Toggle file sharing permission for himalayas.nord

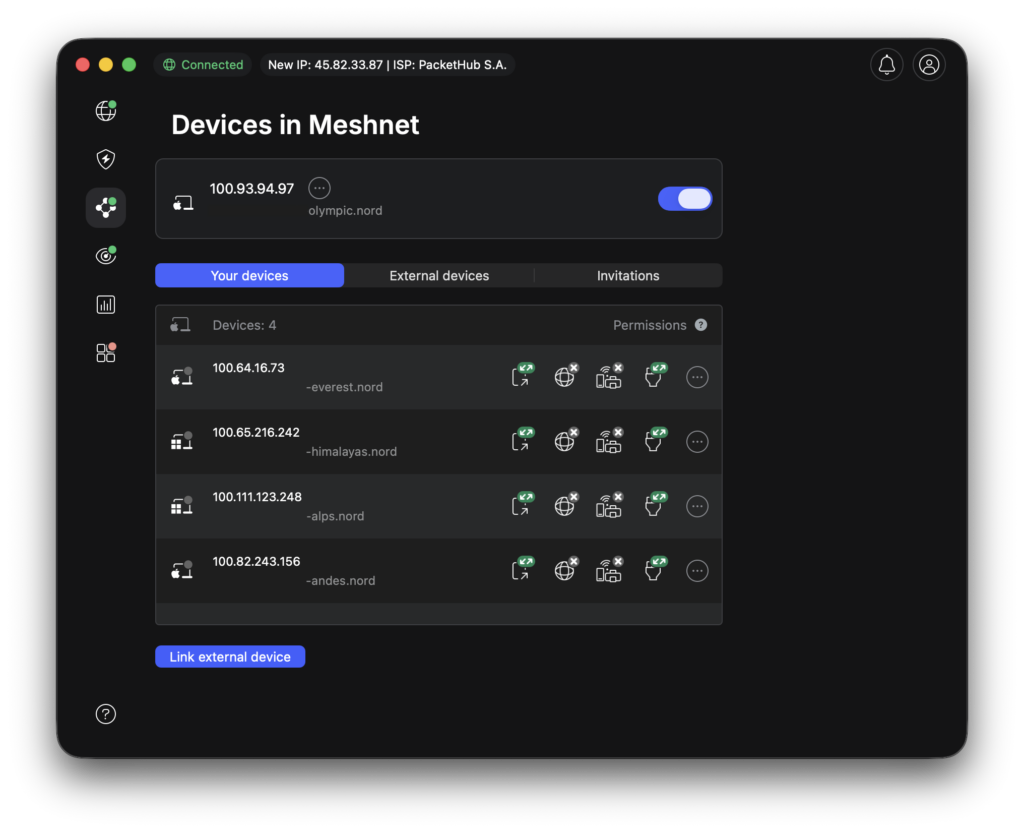[655, 440]
